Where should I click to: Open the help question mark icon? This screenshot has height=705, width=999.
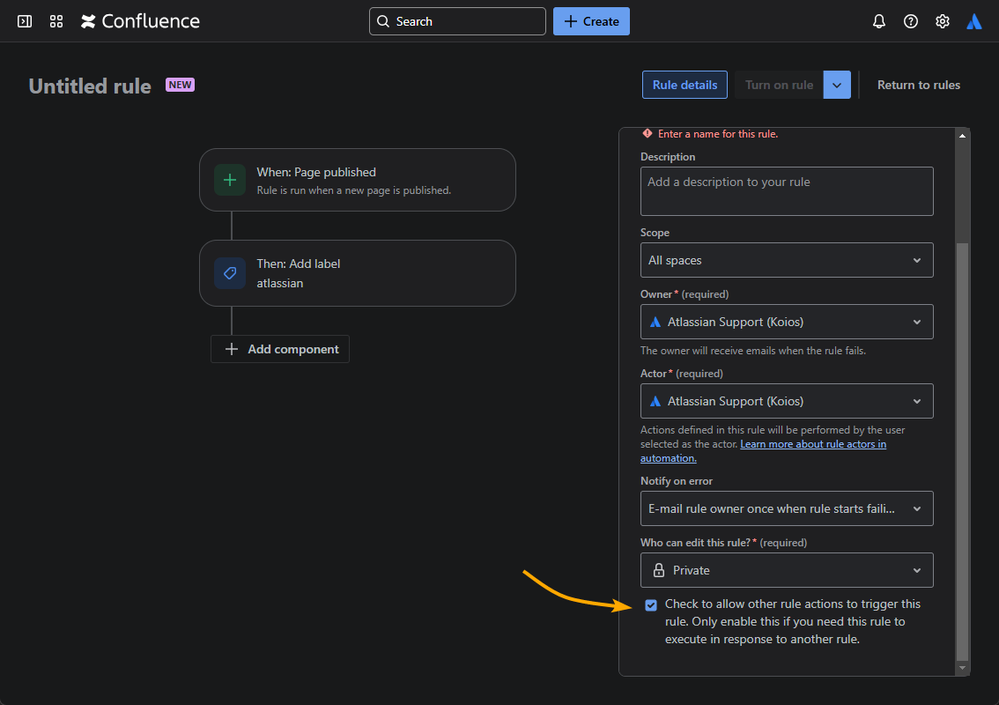click(910, 22)
